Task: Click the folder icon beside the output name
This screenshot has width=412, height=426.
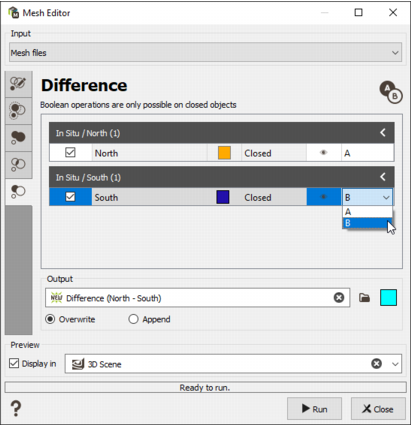Action: click(x=364, y=298)
